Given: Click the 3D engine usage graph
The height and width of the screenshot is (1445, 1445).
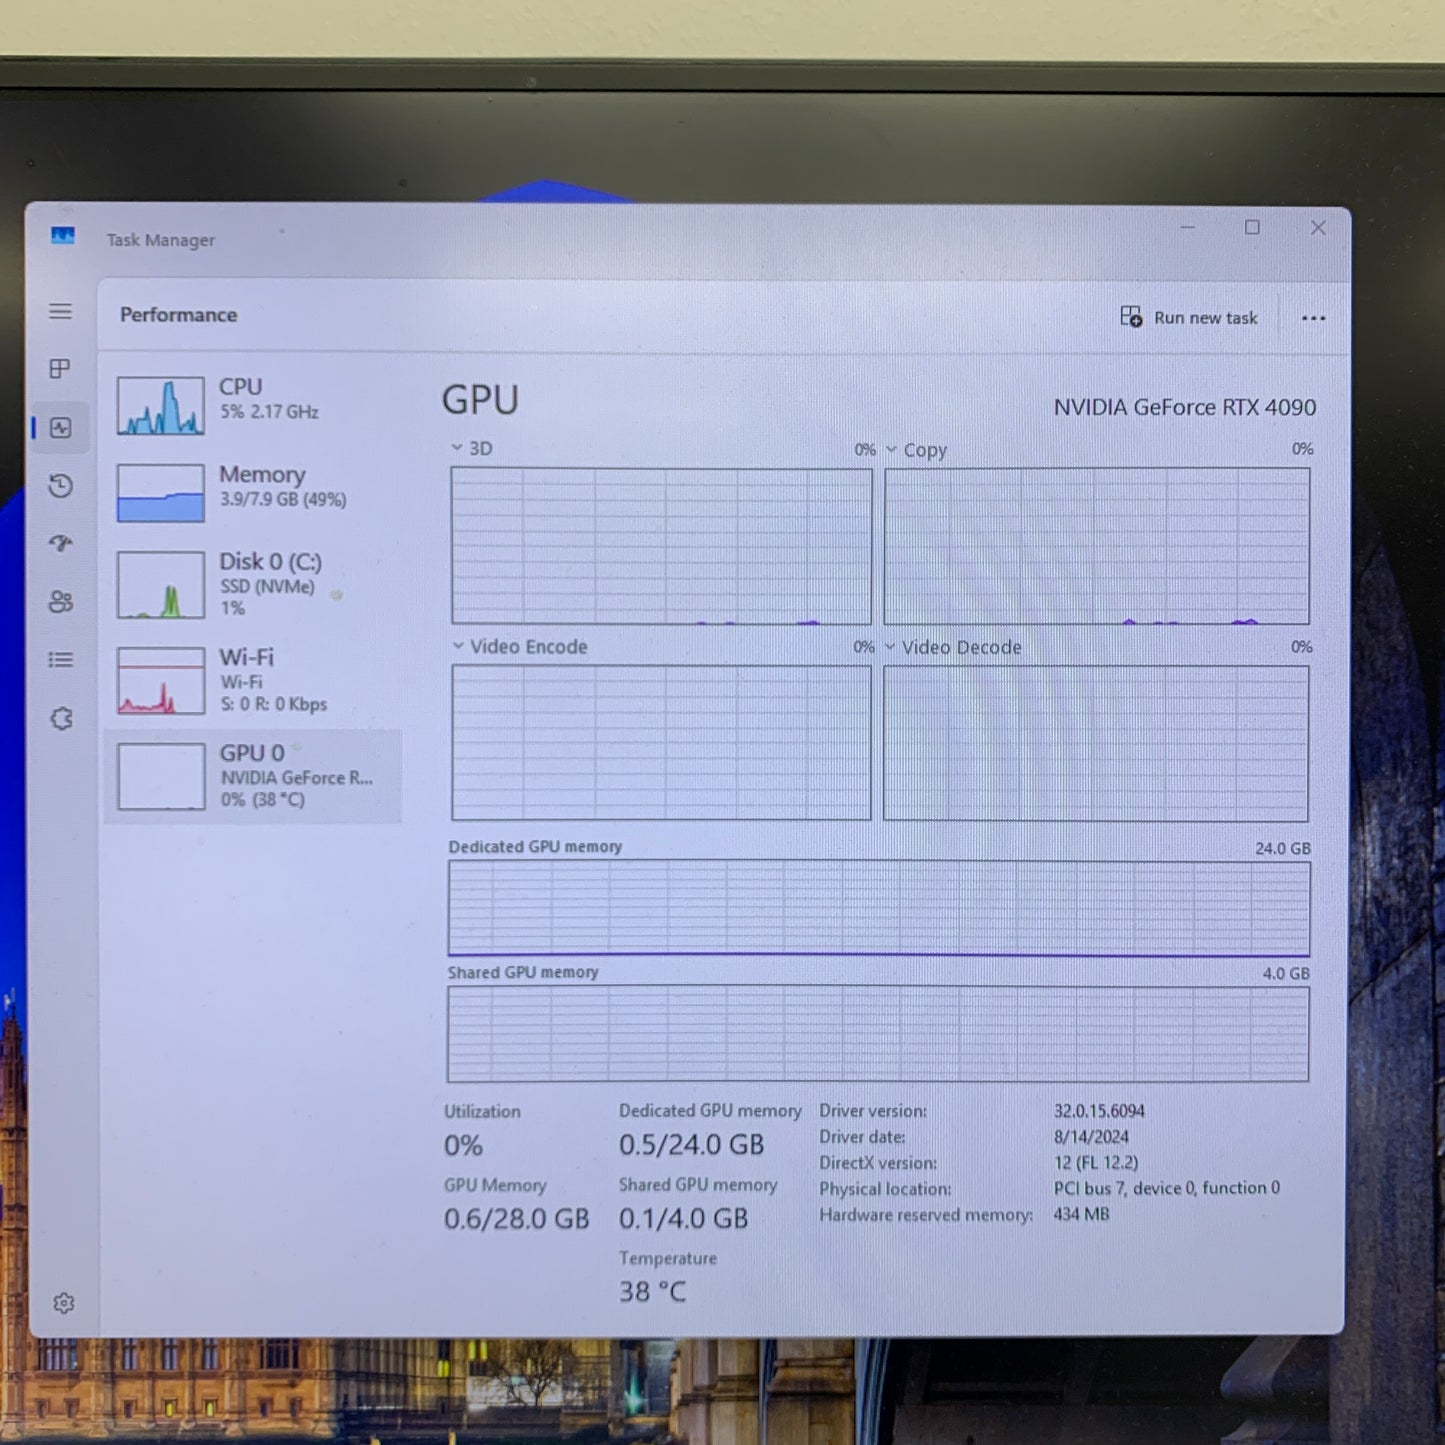Looking at the screenshot, I should 661,546.
